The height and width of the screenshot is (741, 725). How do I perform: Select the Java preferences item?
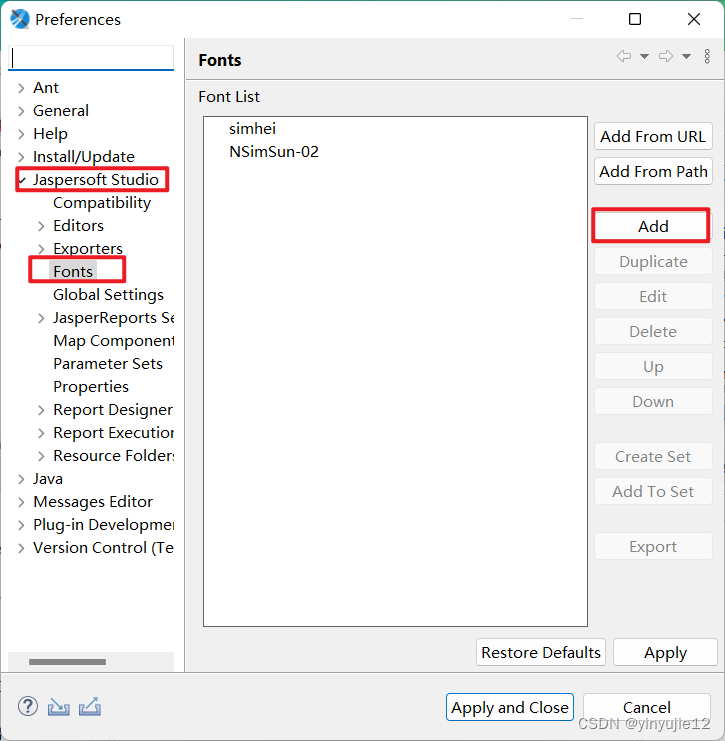click(x=48, y=479)
